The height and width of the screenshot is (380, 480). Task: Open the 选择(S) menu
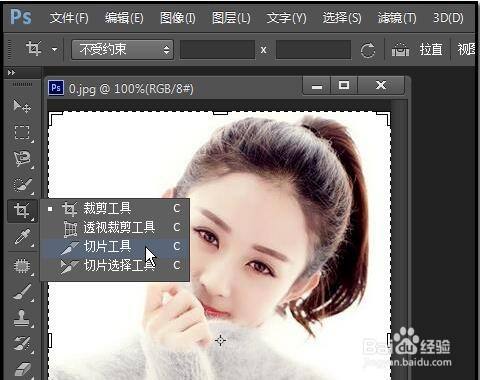342,18
